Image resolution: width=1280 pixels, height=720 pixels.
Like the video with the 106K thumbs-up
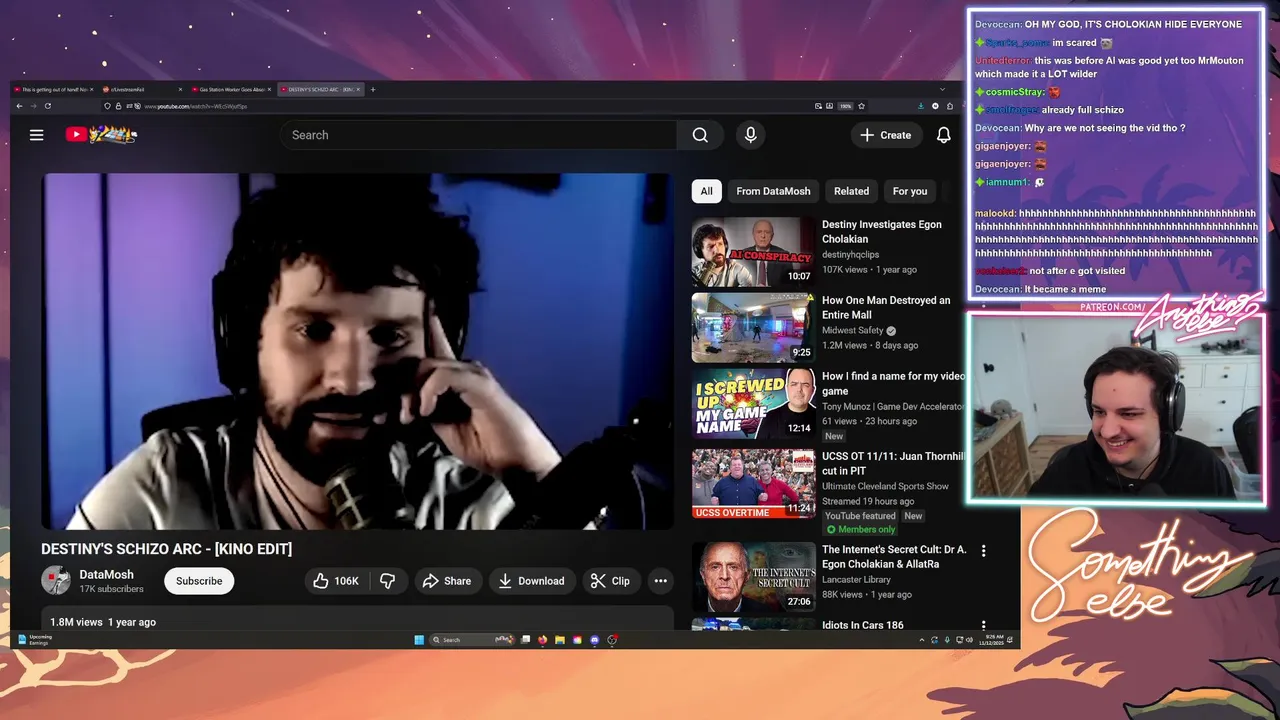(336, 581)
